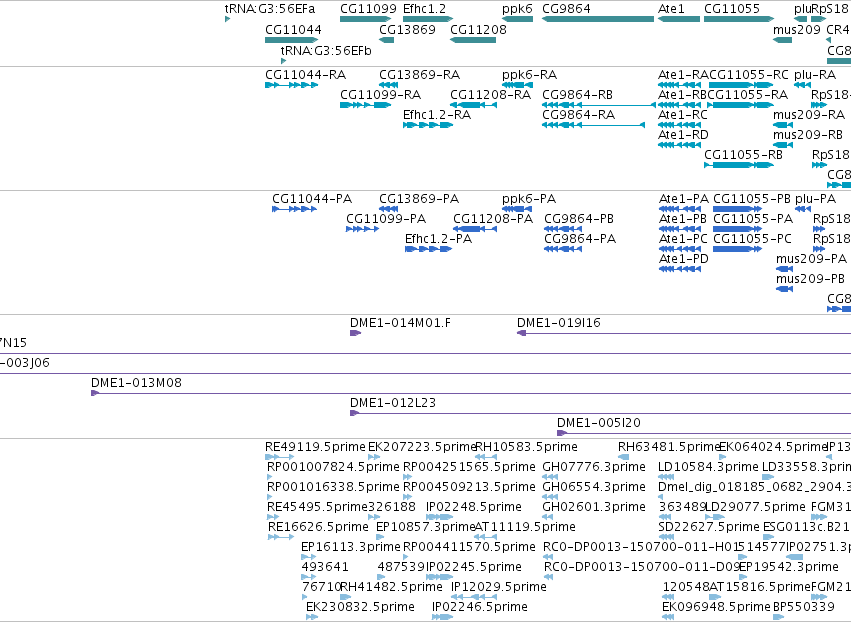Open the mus209-RA transcript label

pos(809,115)
